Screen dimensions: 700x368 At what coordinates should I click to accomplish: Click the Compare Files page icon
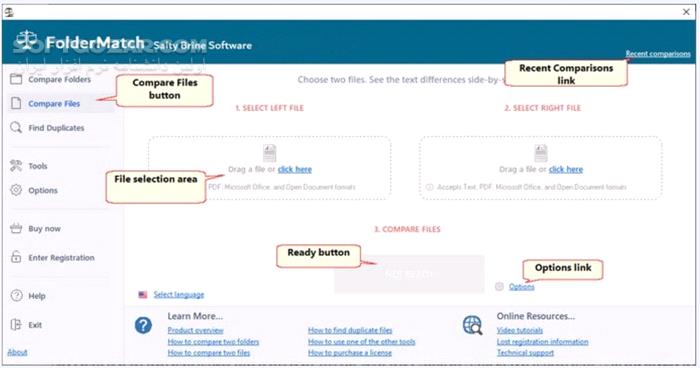tap(16, 103)
